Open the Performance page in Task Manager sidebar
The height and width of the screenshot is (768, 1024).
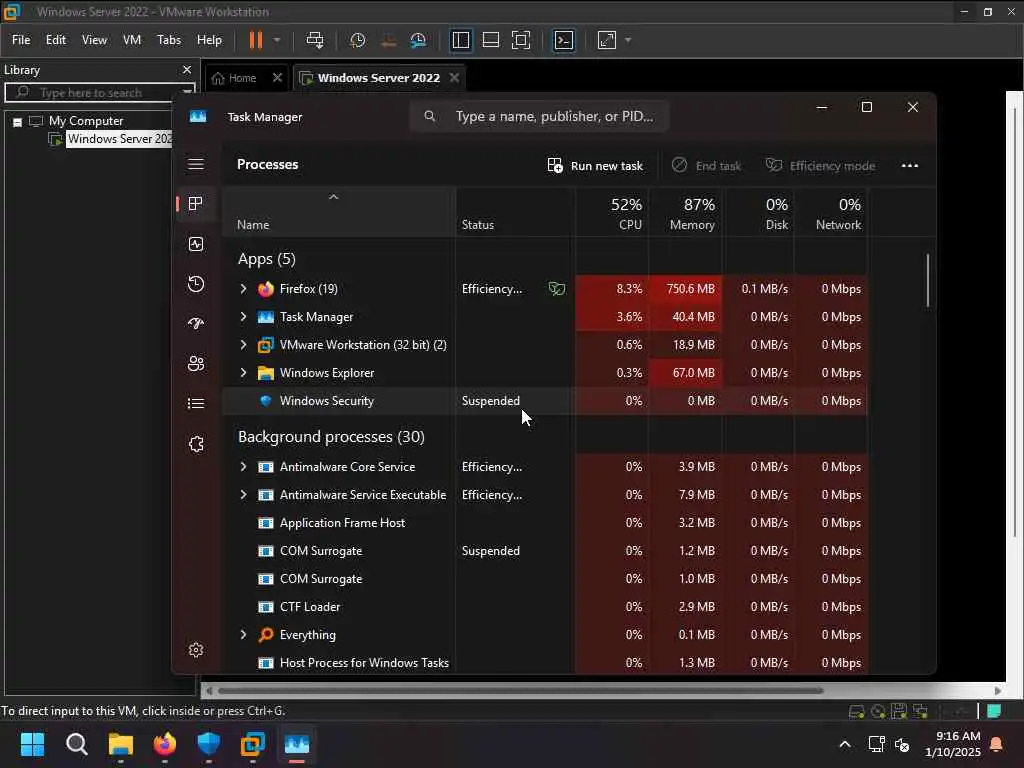coord(196,244)
